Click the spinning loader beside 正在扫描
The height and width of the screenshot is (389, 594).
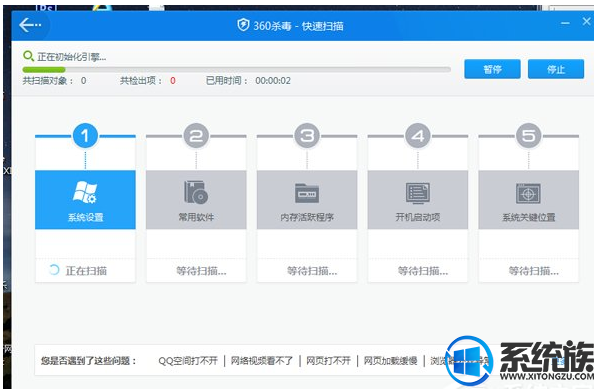[54, 270]
